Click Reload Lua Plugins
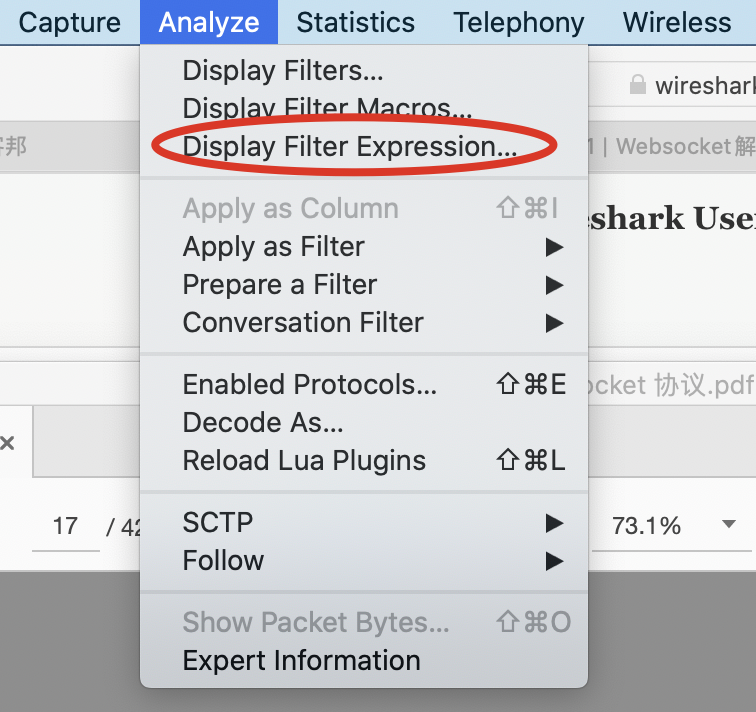Viewport: 756px width, 712px height. [304, 461]
